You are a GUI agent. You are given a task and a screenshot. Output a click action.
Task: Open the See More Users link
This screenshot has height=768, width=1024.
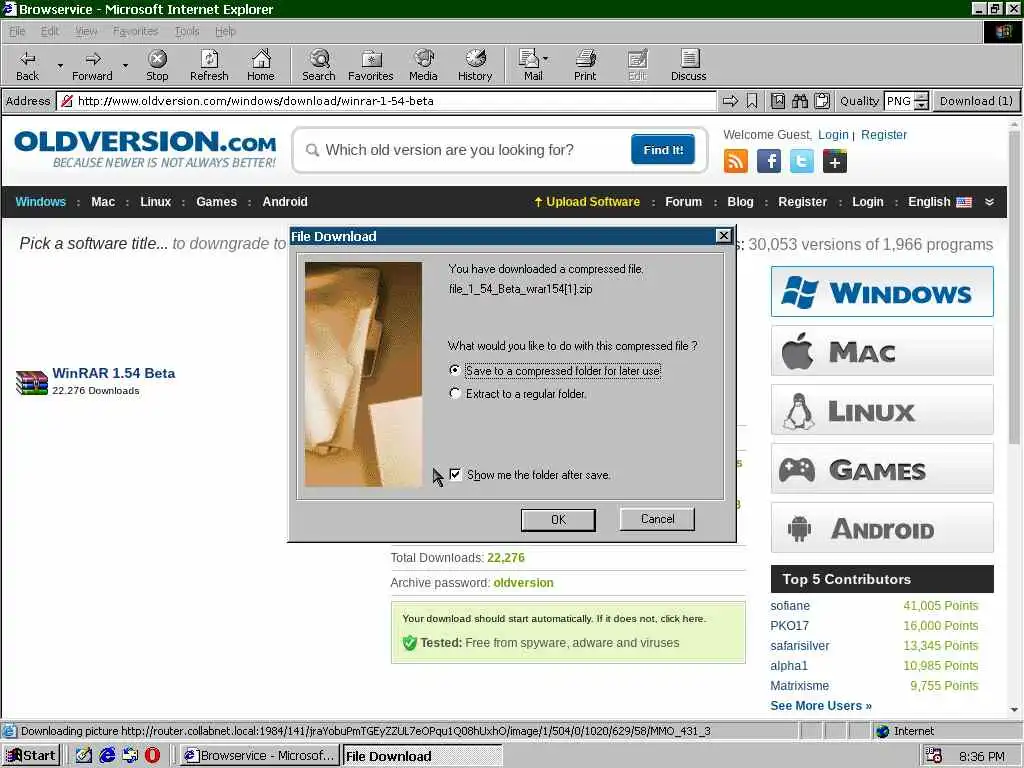click(821, 705)
